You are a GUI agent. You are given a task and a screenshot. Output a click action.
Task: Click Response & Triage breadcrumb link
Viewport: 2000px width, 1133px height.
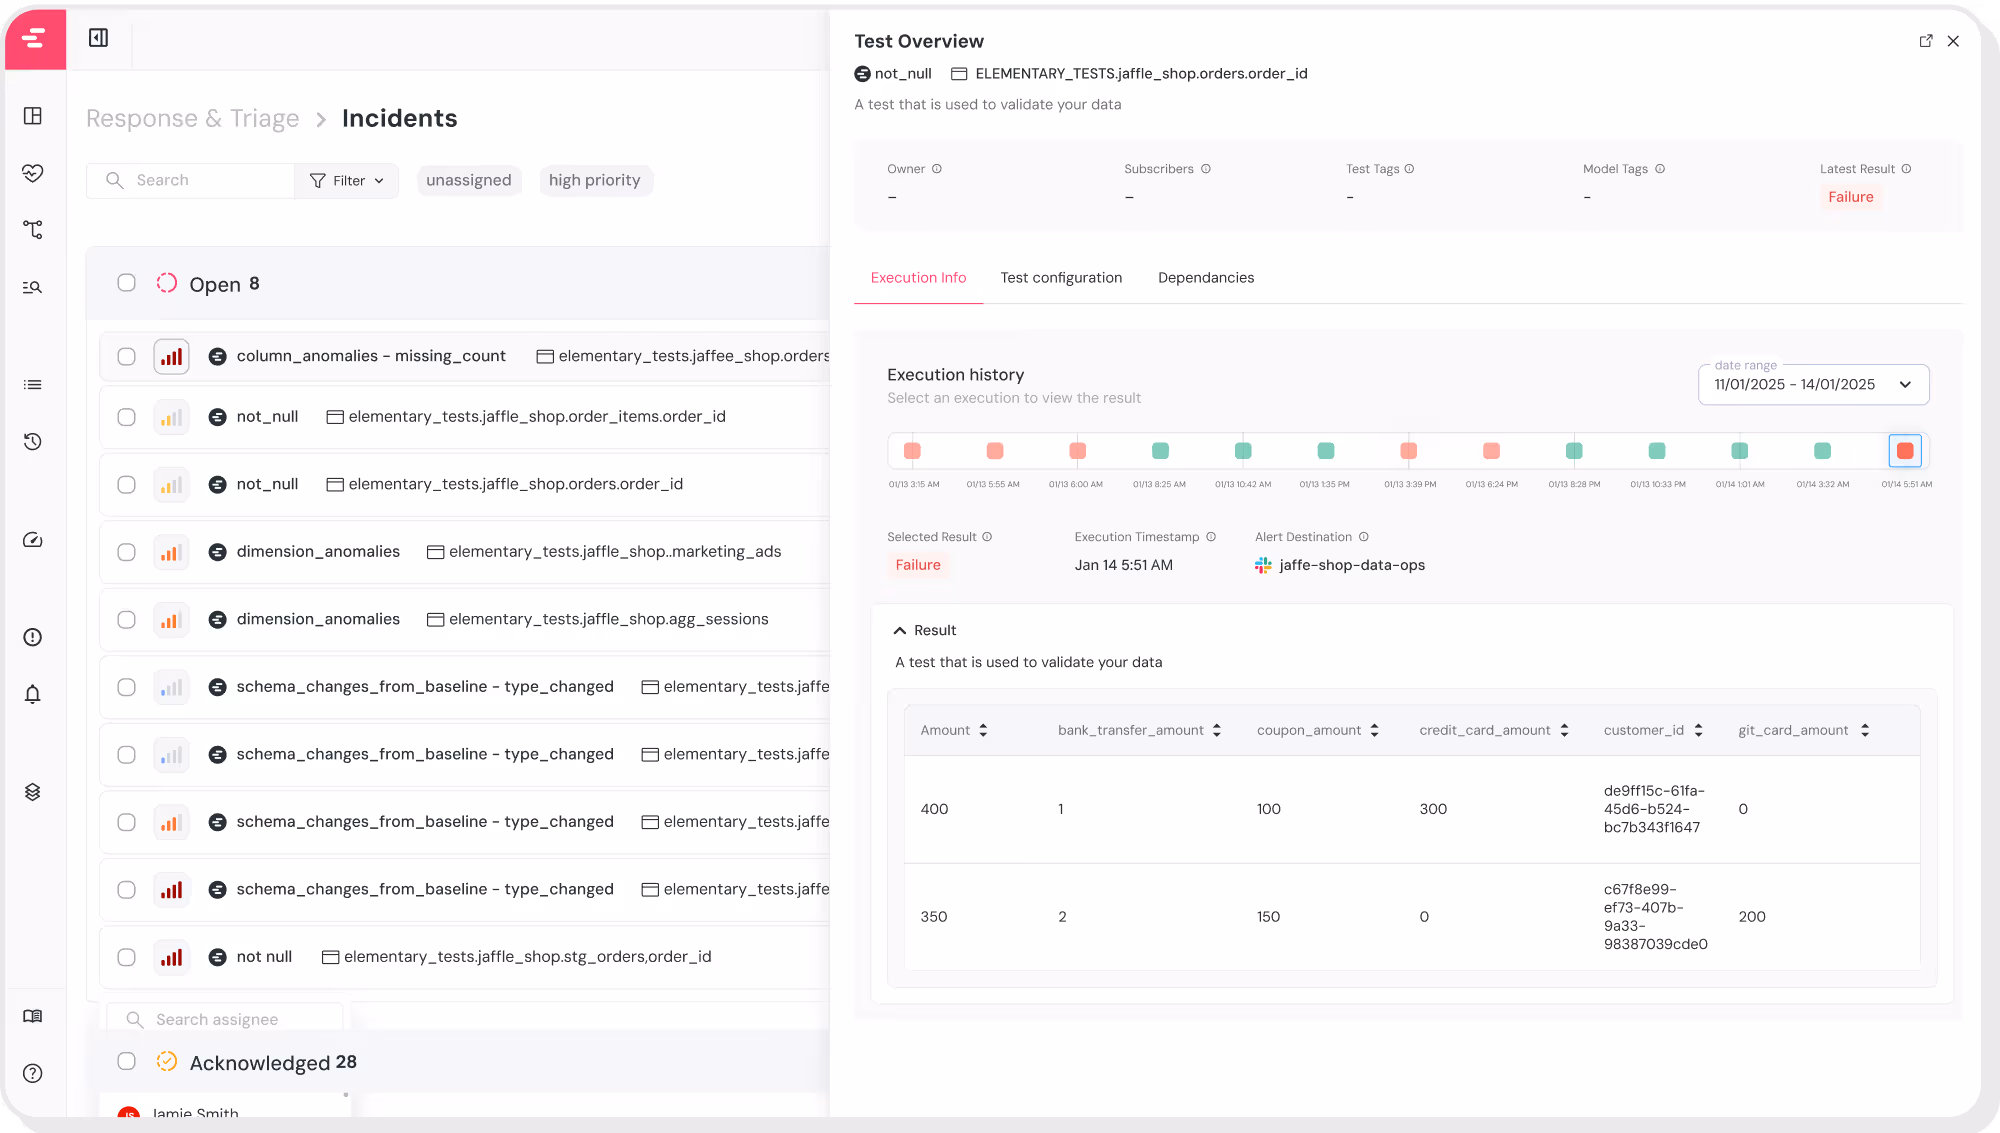192,119
